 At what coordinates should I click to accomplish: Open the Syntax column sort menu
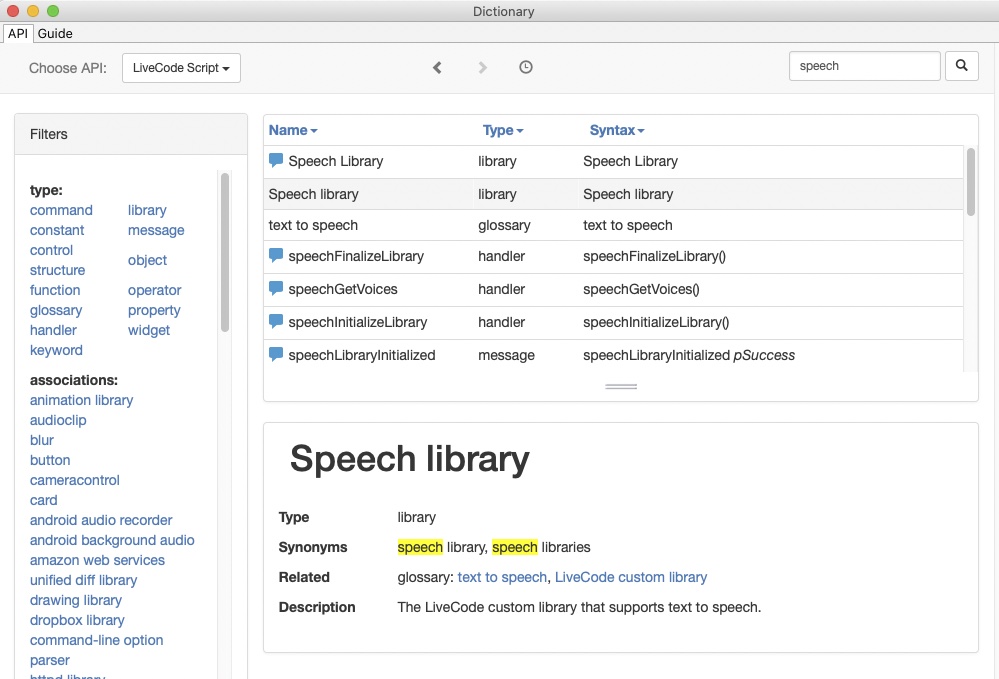click(x=616, y=130)
